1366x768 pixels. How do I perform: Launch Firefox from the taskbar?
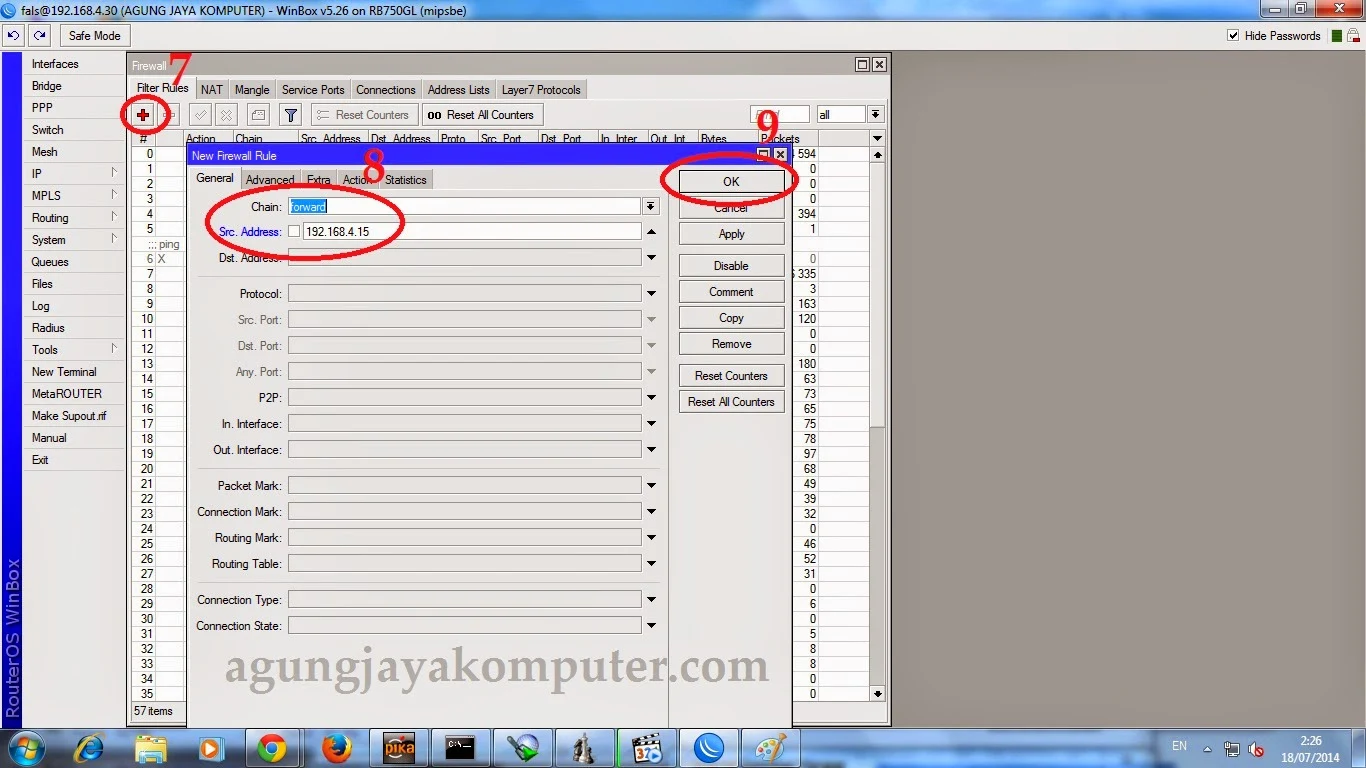pos(337,748)
